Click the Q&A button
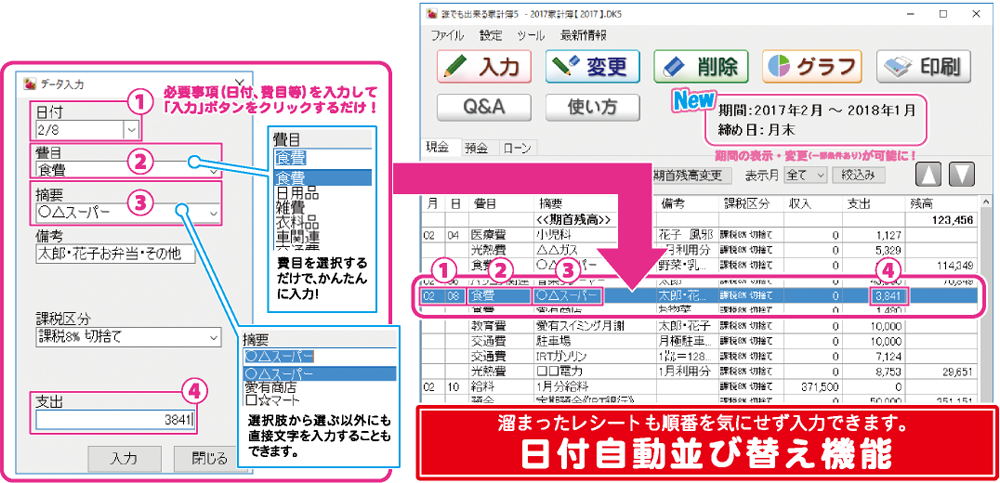 point(483,106)
